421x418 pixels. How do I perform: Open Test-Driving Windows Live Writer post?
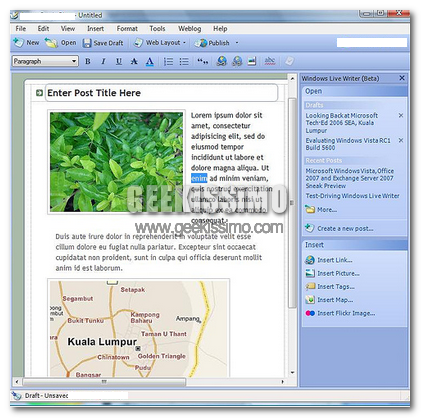pyautogui.click(x=352, y=196)
